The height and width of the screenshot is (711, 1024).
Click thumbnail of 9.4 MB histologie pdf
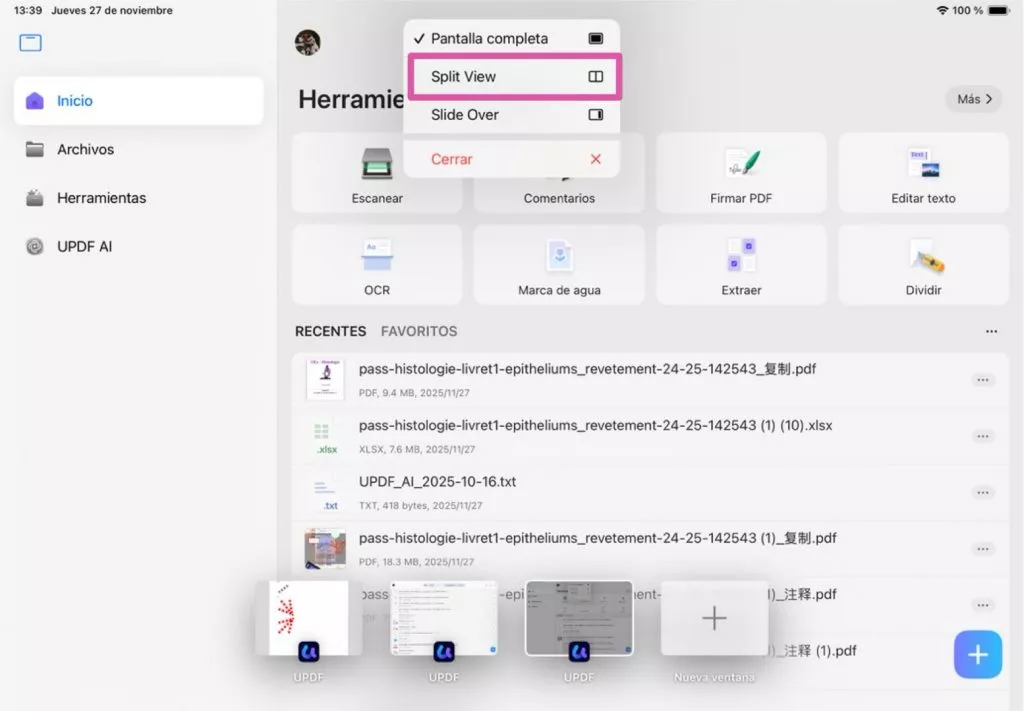tap(325, 379)
